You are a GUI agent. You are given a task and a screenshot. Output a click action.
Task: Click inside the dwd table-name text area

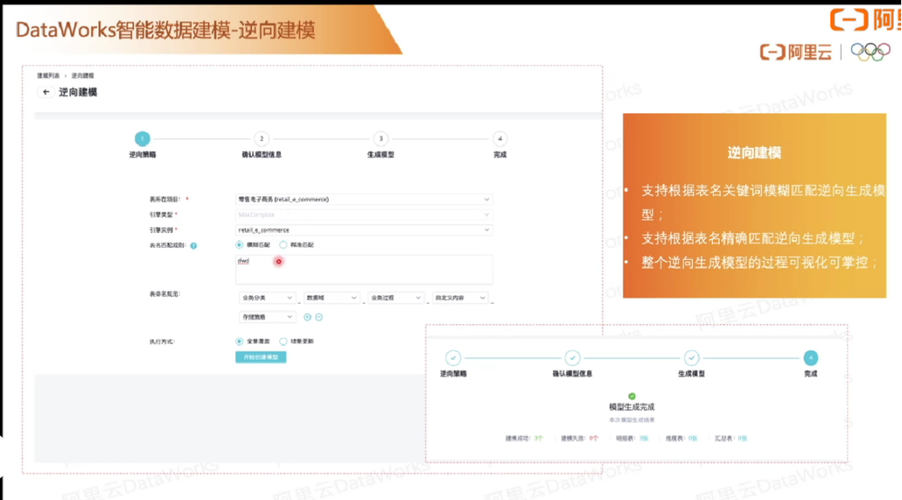click(x=364, y=270)
